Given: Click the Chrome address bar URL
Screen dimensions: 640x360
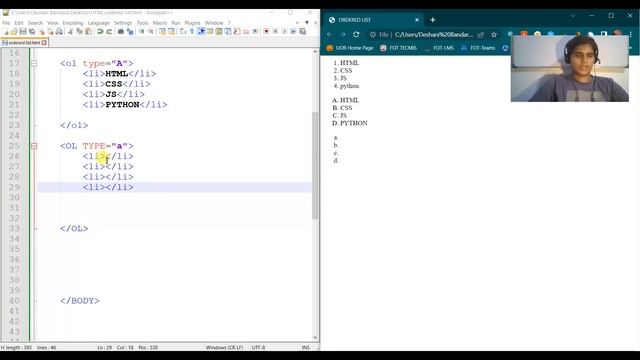Looking at the screenshot, I should (434, 35).
